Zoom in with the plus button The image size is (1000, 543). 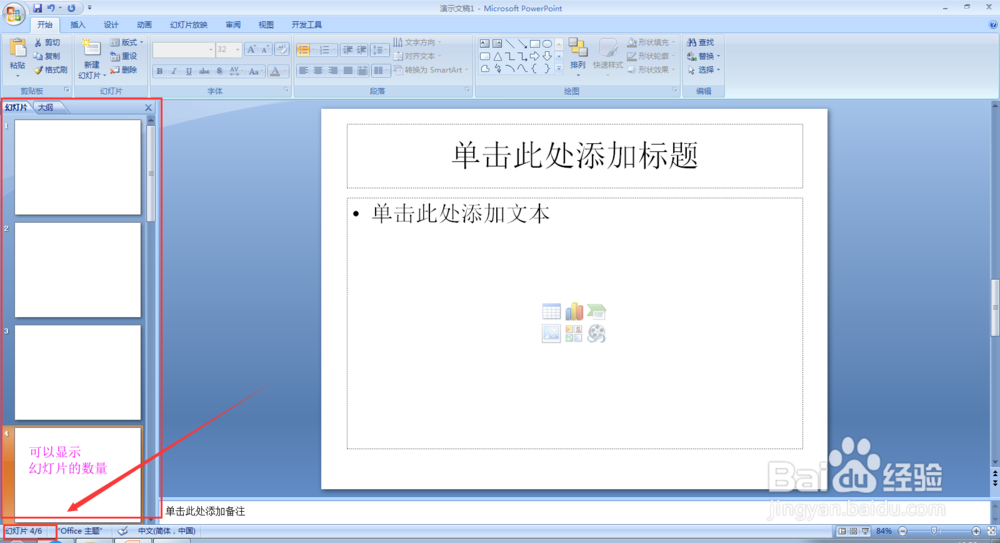(x=976, y=531)
